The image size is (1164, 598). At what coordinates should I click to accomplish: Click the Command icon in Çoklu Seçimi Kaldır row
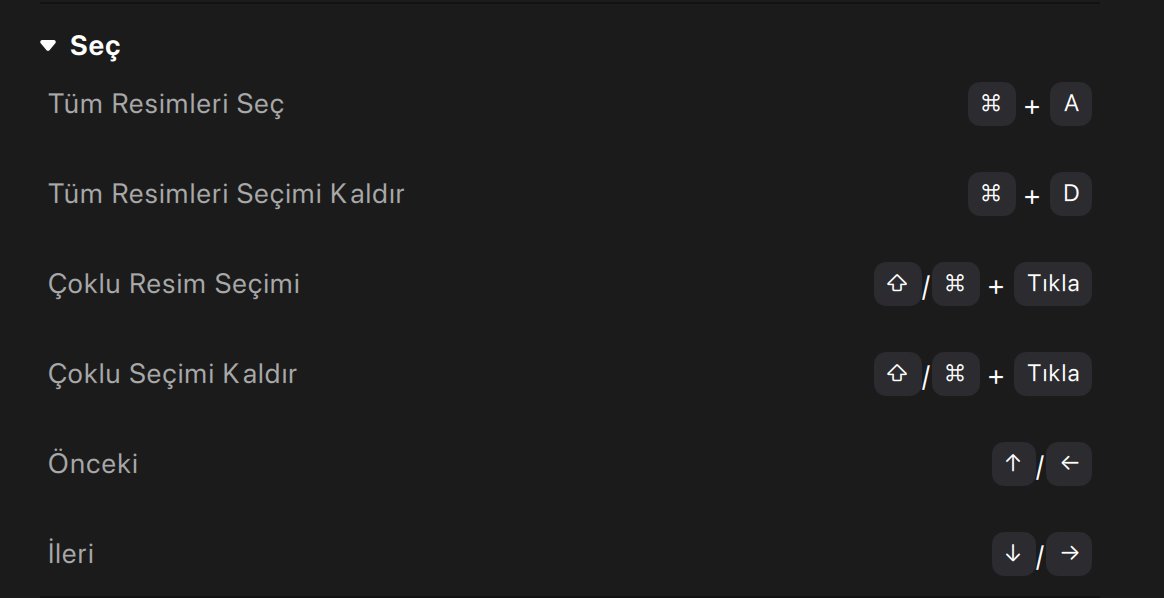pos(955,374)
